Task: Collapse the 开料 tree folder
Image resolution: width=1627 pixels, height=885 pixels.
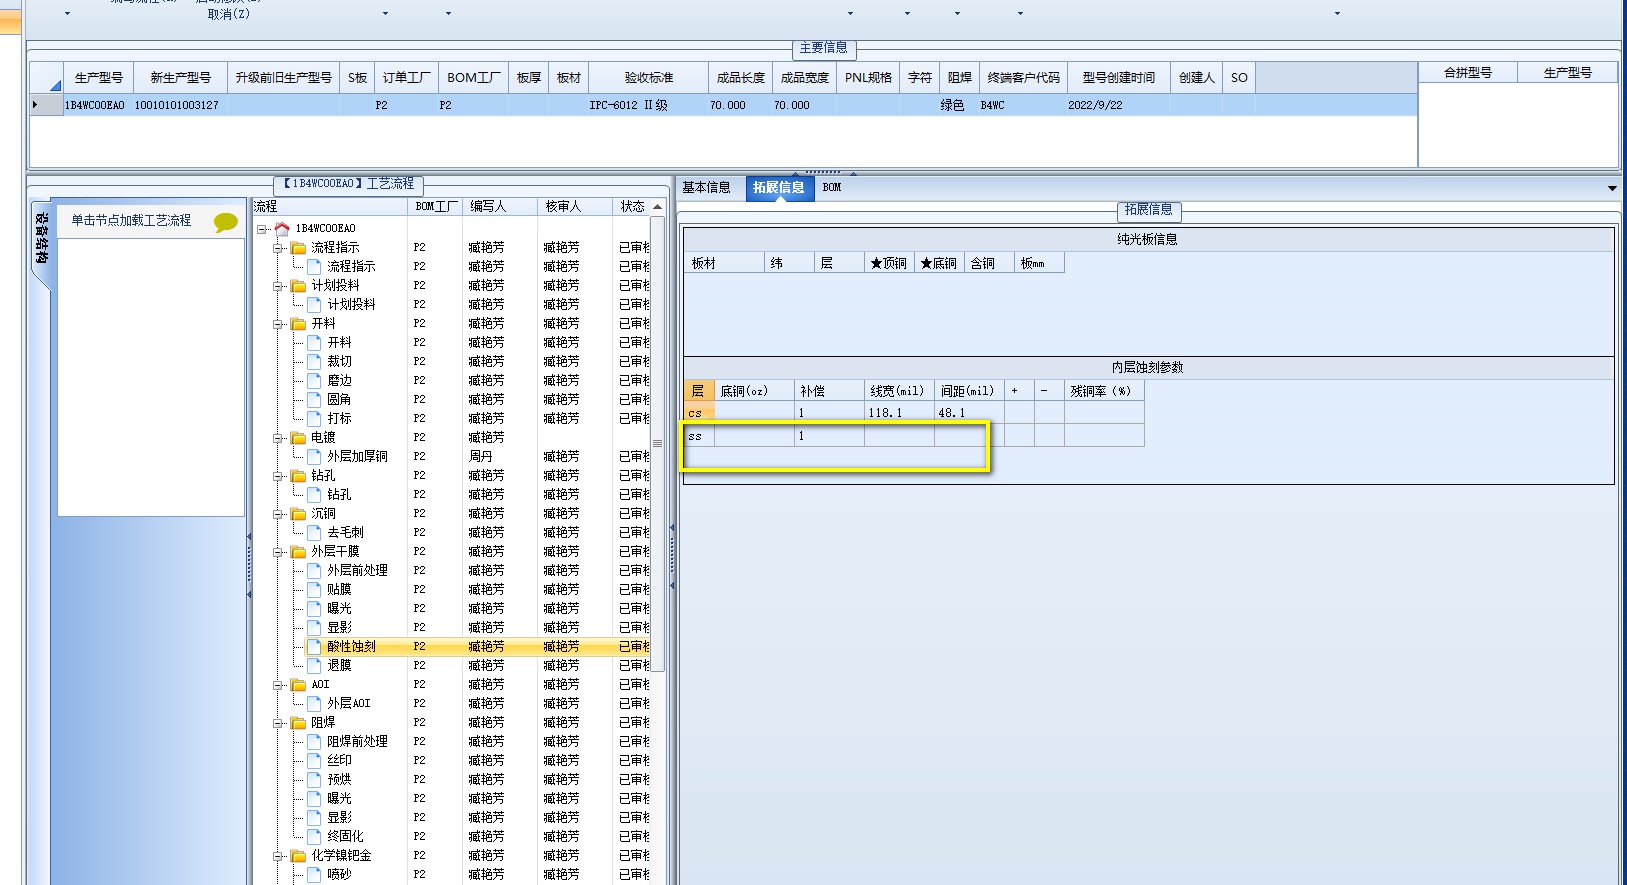Action: pos(278,324)
